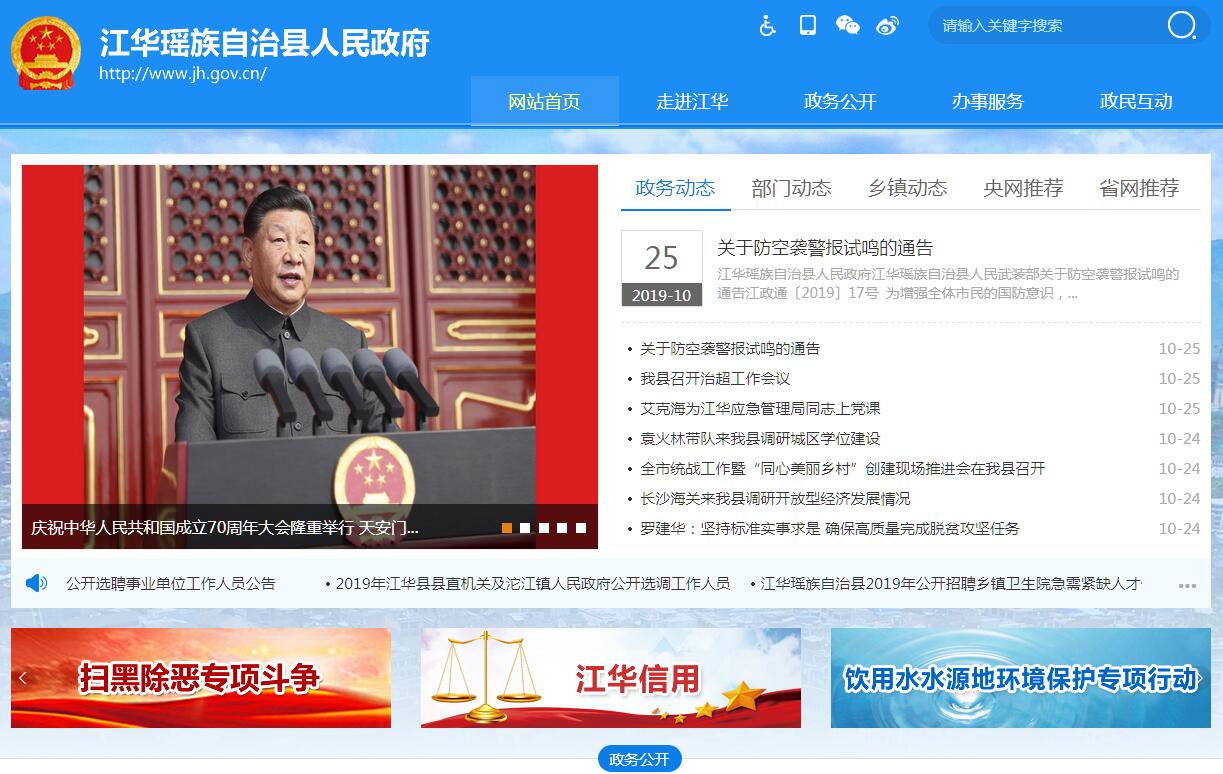Viewport: 1223px width, 774px height.
Task: Click the featured article summary paragraph
Action: pyautogui.click(x=948, y=284)
